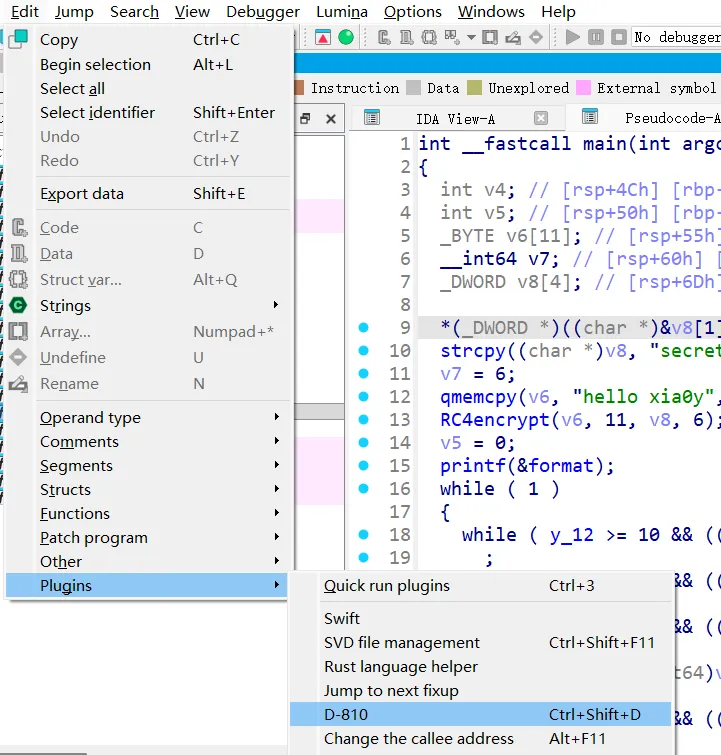Viewport: 721px width, 755px height.
Task: Click the Copy icon in the Edit menu
Action: coord(18,39)
